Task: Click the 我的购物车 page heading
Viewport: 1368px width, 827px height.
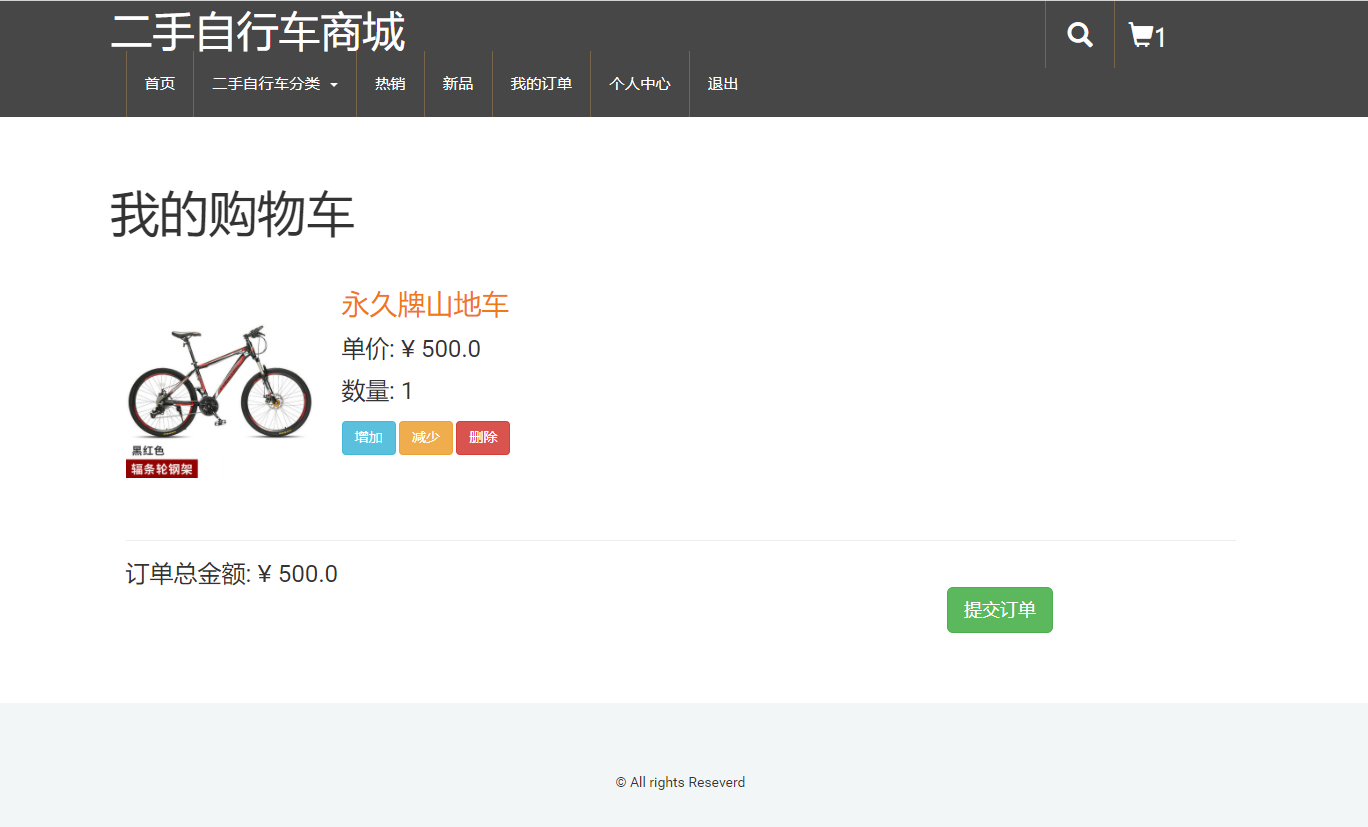Action: (x=232, y=215)
